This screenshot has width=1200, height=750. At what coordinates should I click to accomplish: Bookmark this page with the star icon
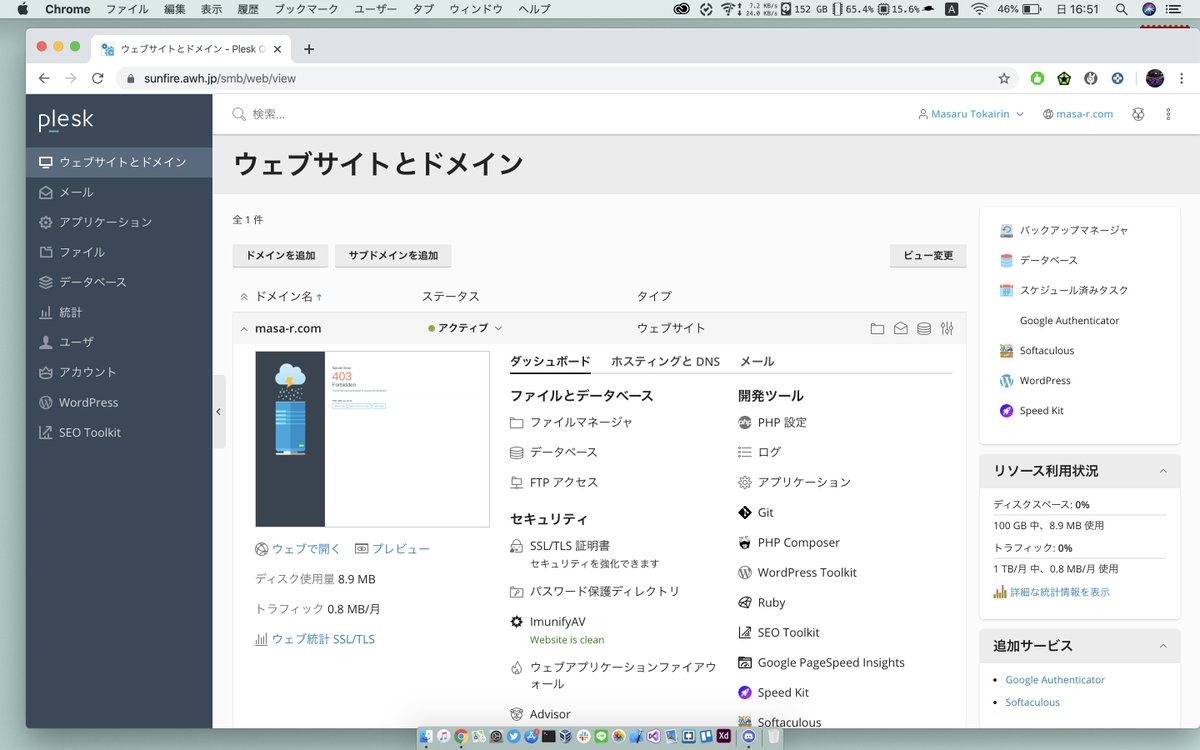[1004, 78]
